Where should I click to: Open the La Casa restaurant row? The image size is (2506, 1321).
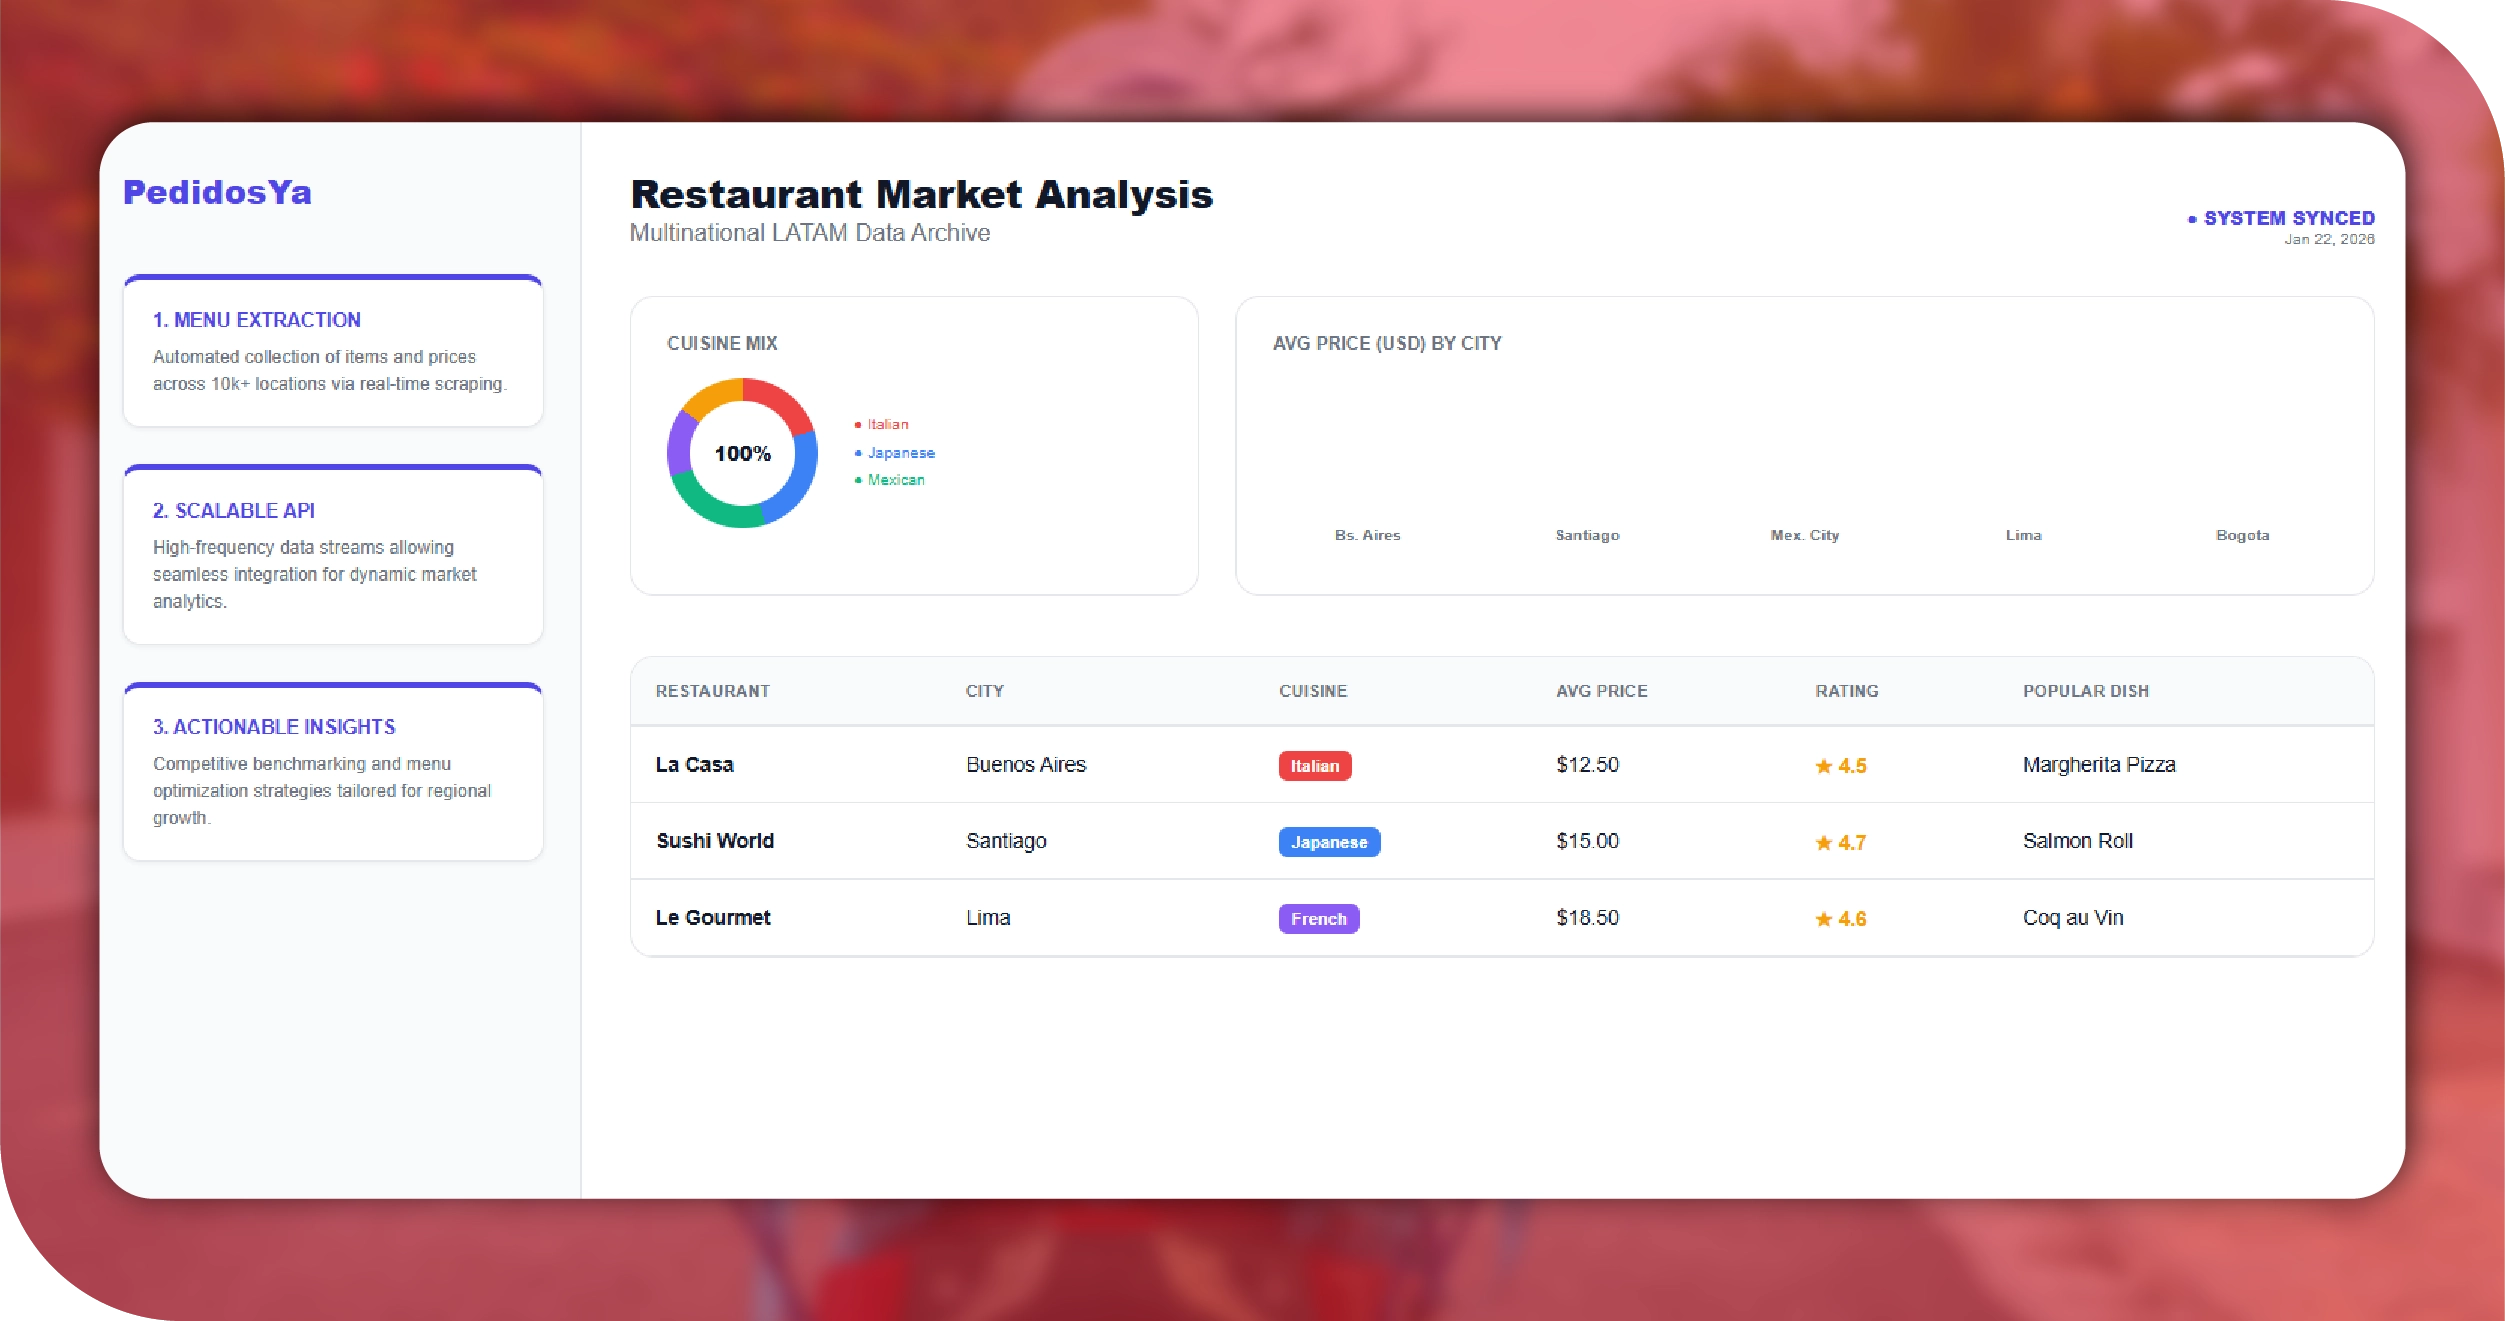[694, 765]
